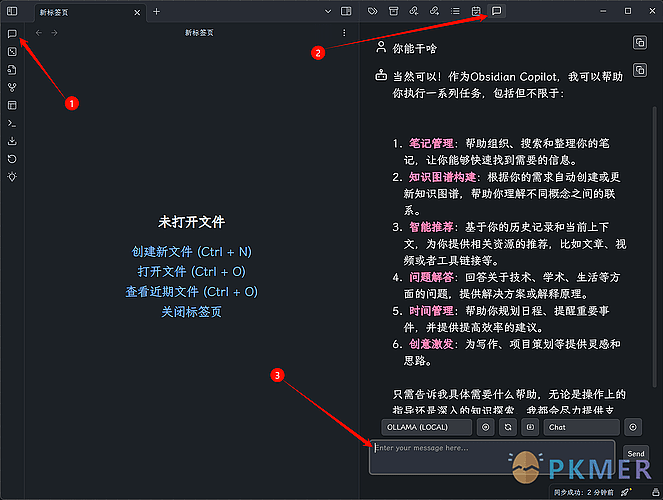Click the pink 智能推荐 text
The height and width of the screenshot is (500, 663).
pos(431,227)
